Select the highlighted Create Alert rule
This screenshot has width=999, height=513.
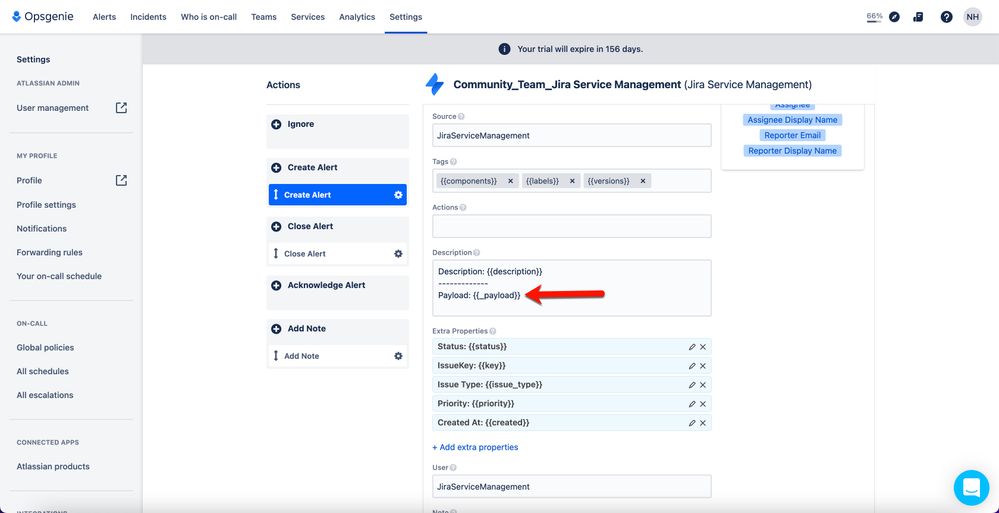point(338,195)
